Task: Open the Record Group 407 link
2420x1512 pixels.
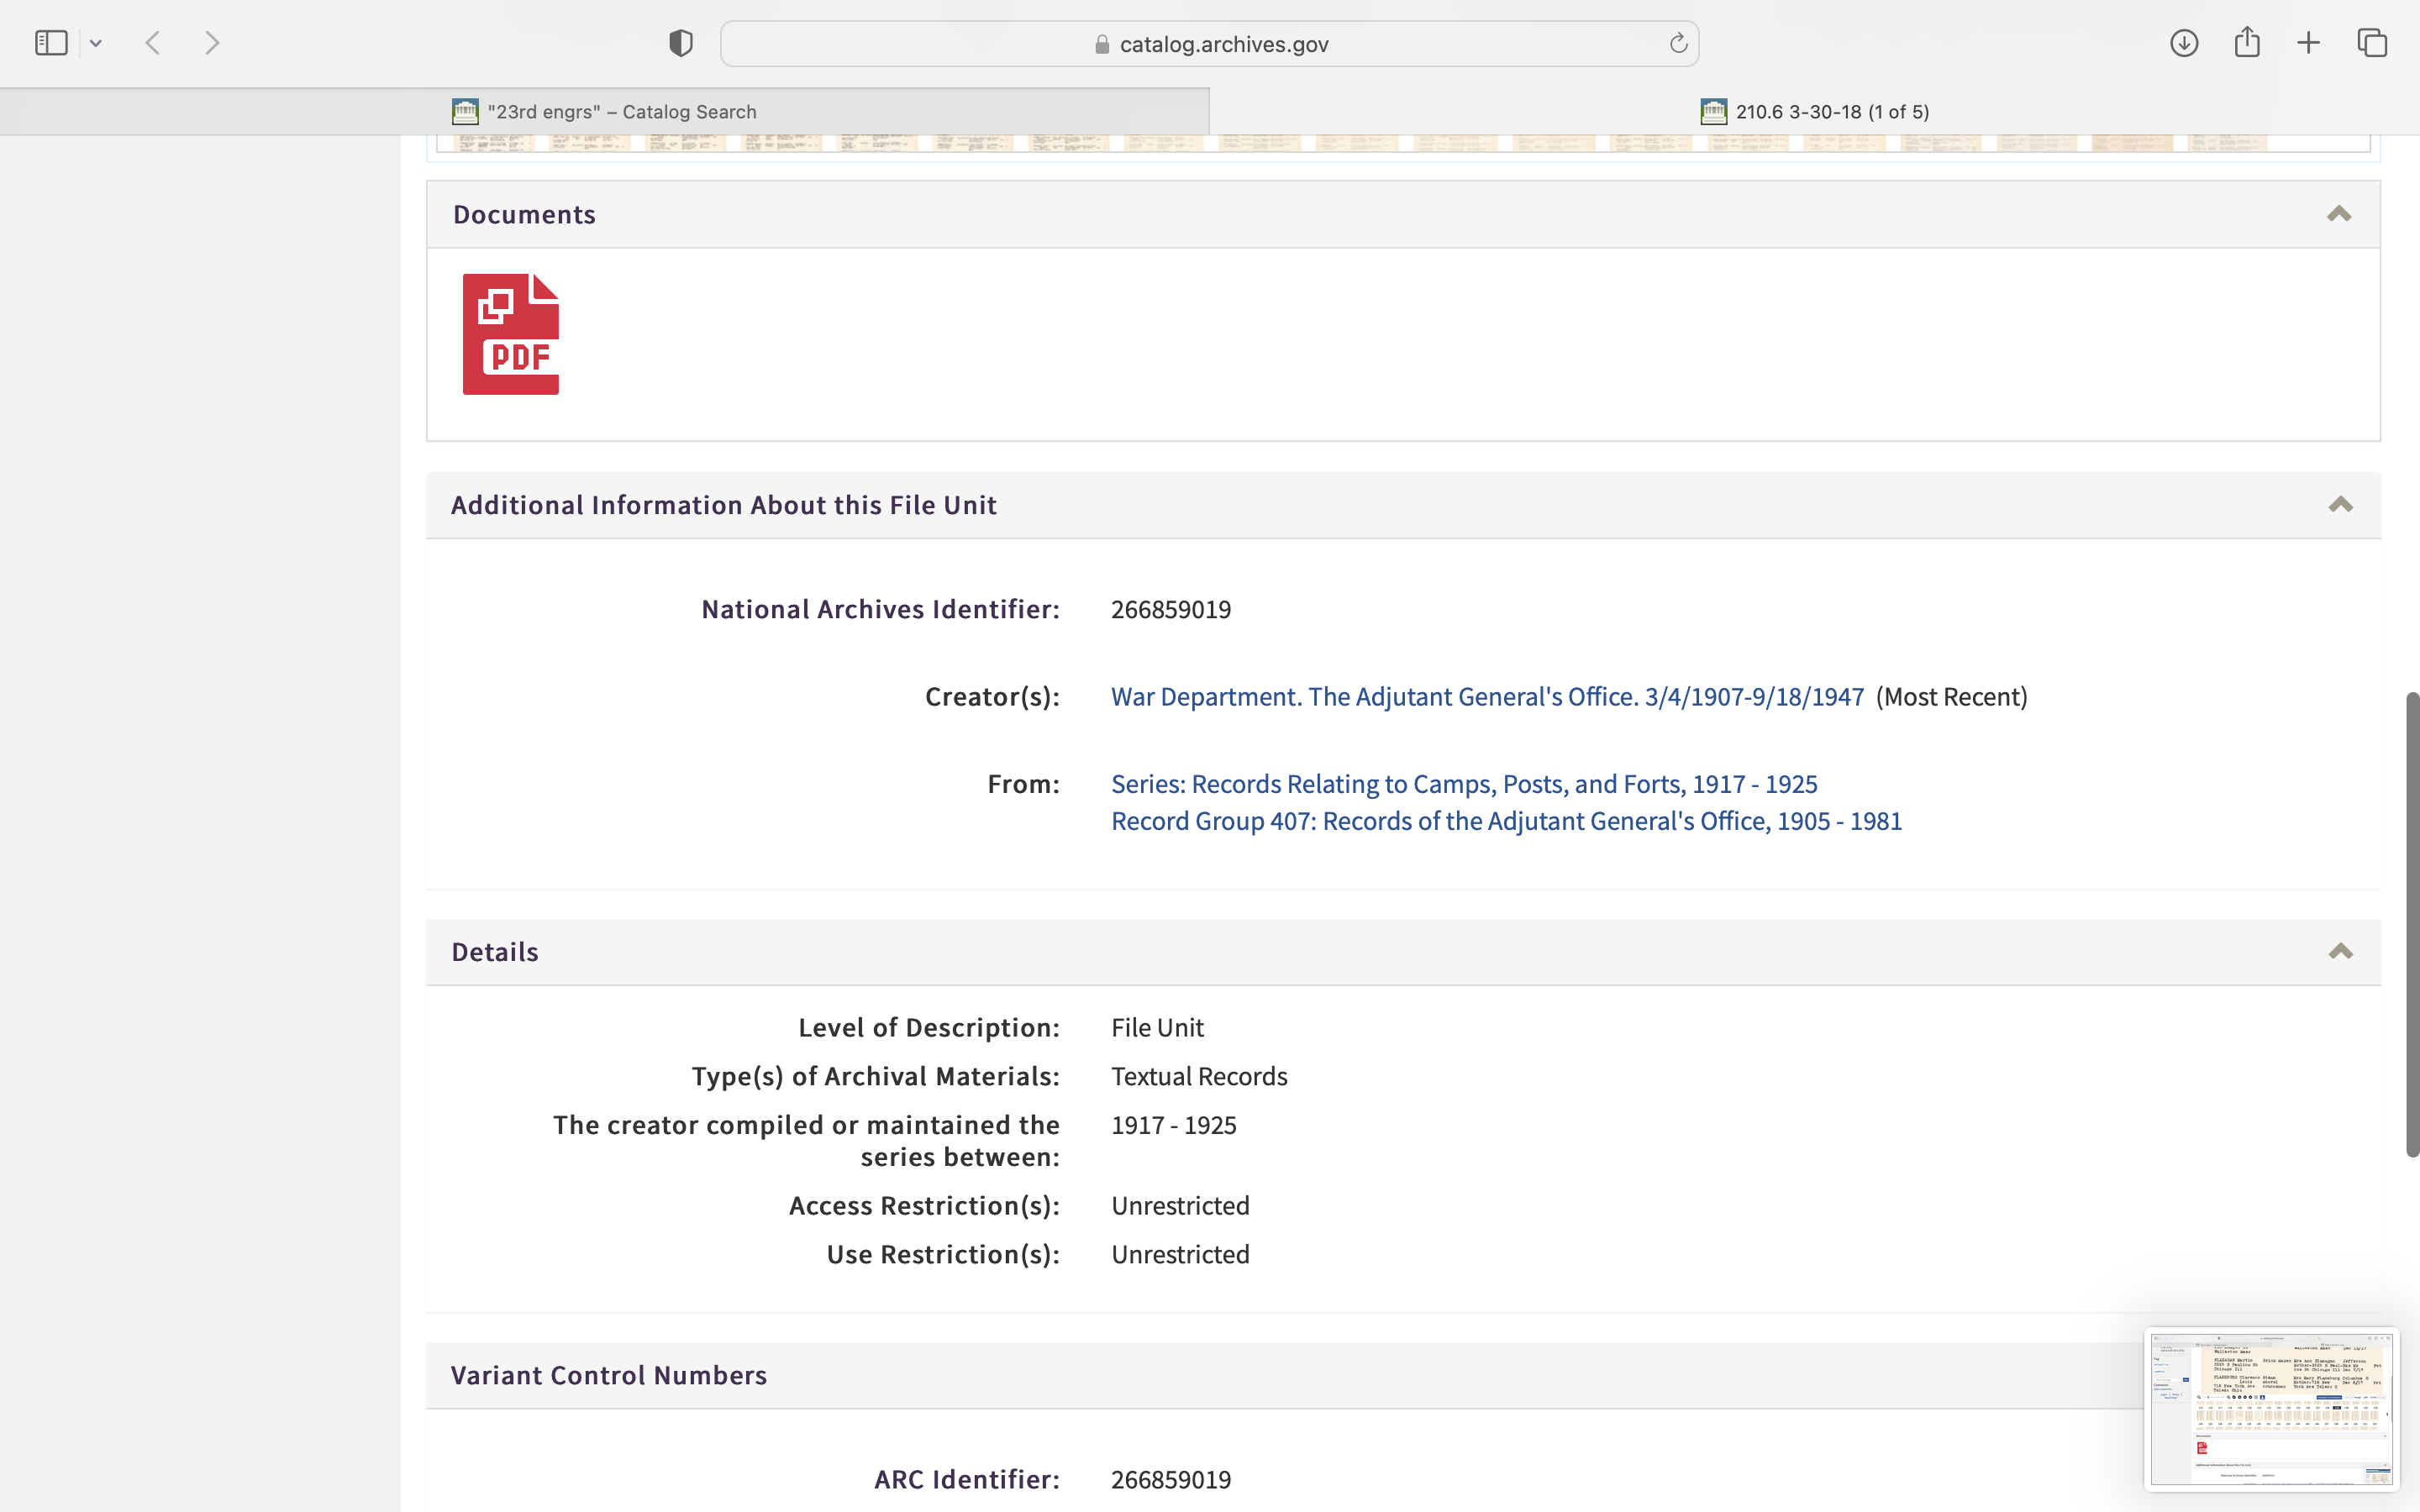Action: 1506,821
